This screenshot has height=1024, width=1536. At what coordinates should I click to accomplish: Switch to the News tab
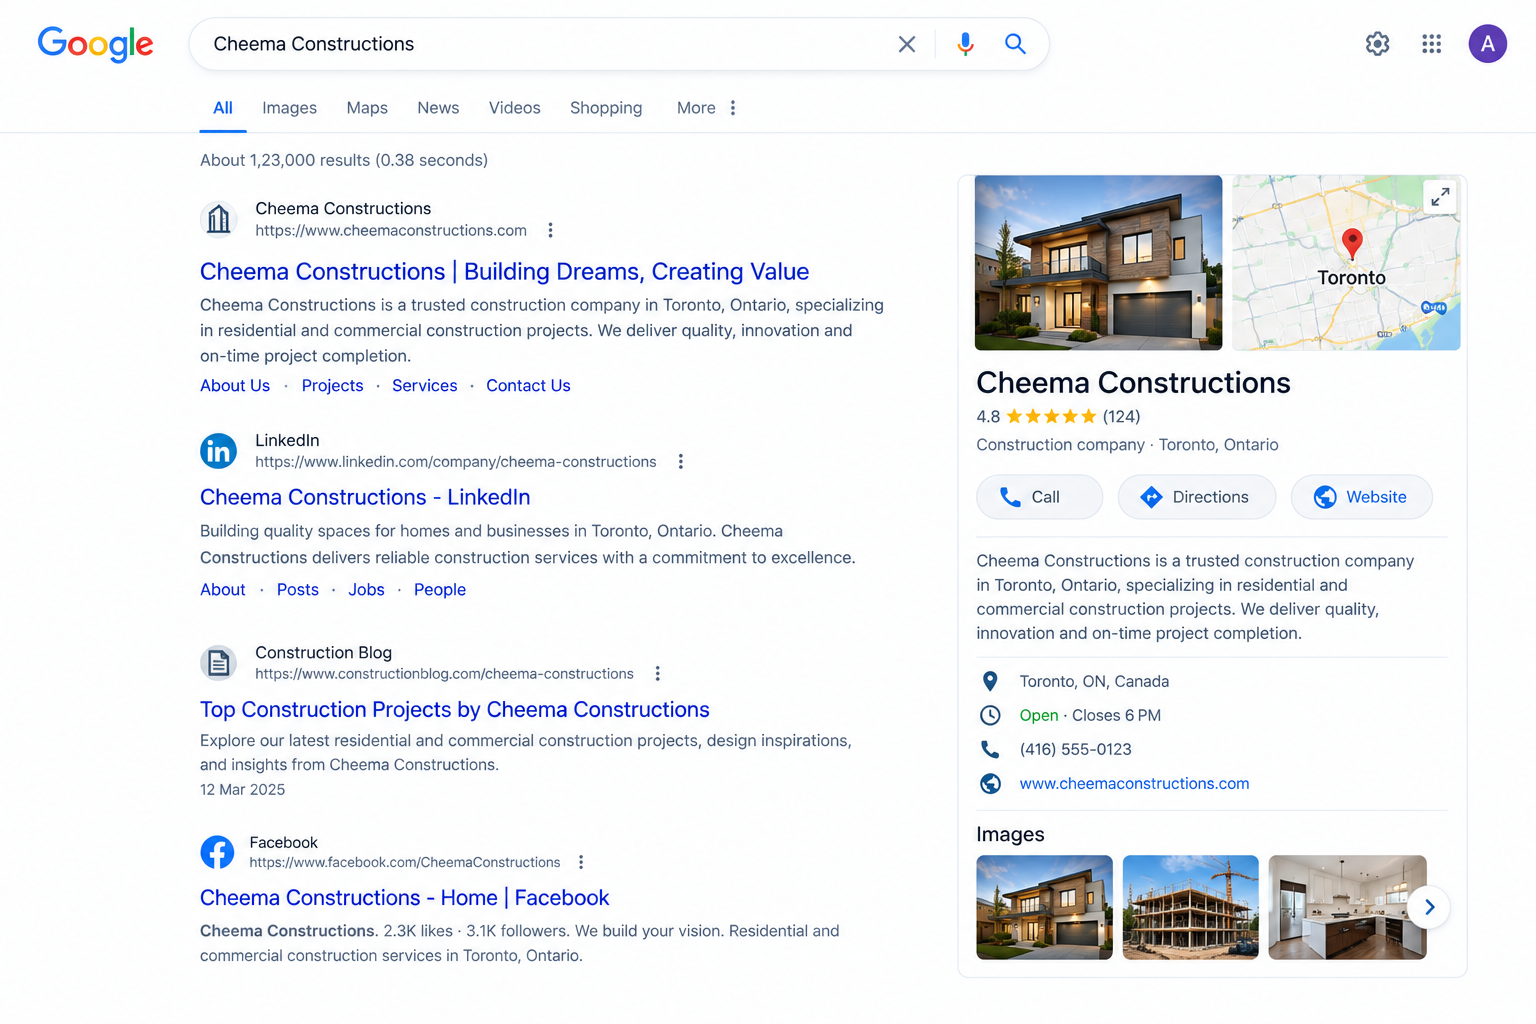point(438,108)
